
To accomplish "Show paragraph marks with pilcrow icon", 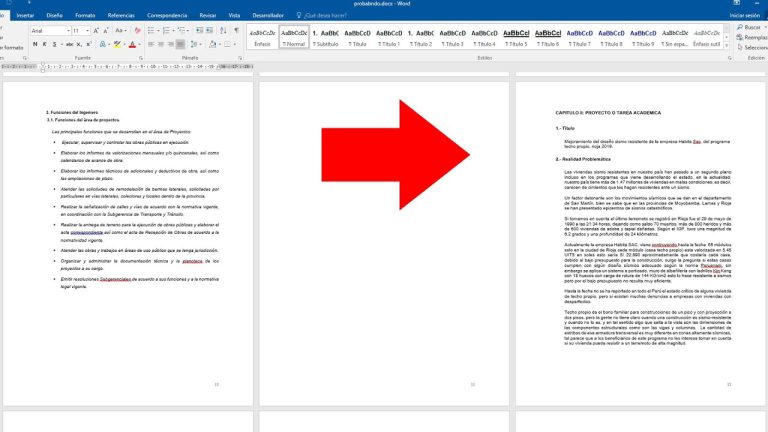I will [236, 31].
